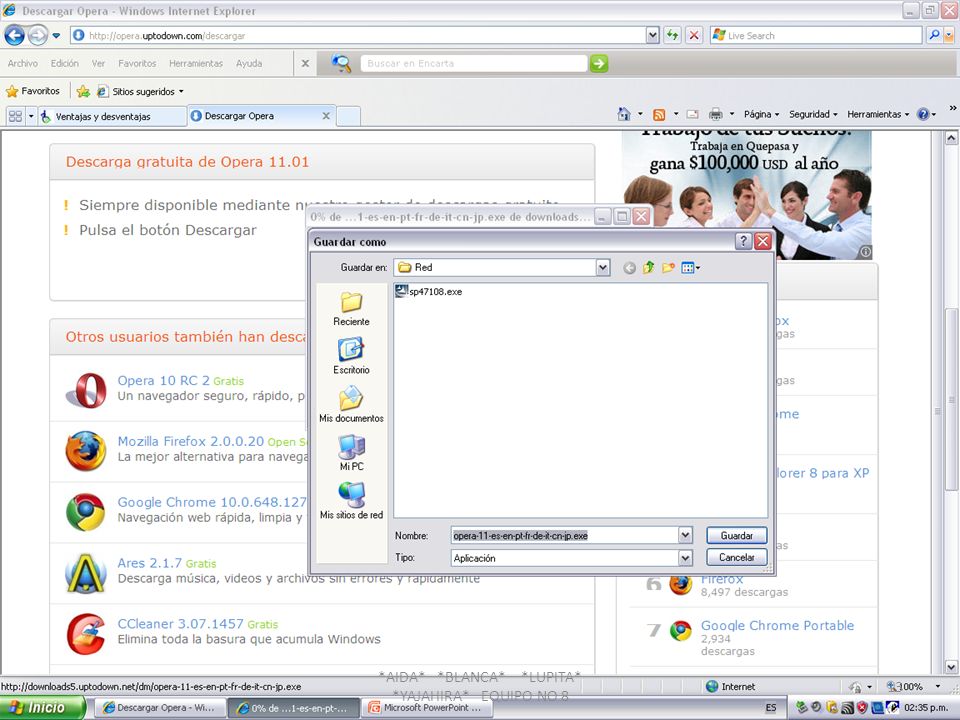Click the Chrome icon next to Google Chrome 10.0.648.127
The image size is (960, 720).
[86, 512]
